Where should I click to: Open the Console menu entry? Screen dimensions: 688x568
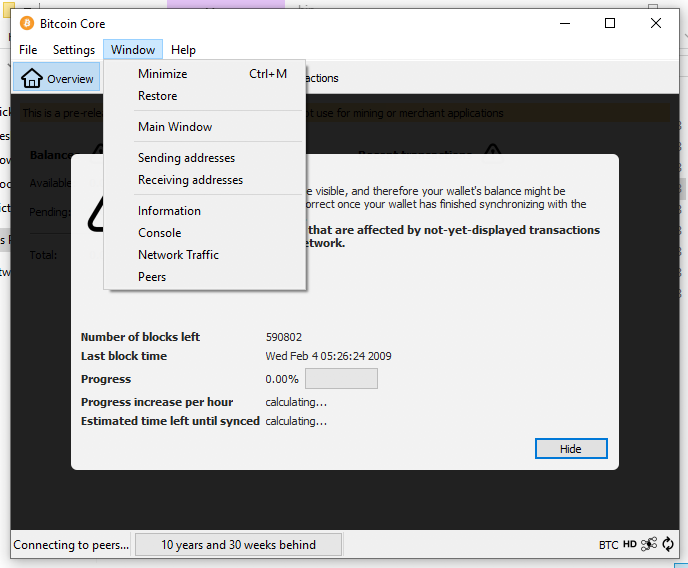point(205,233)
